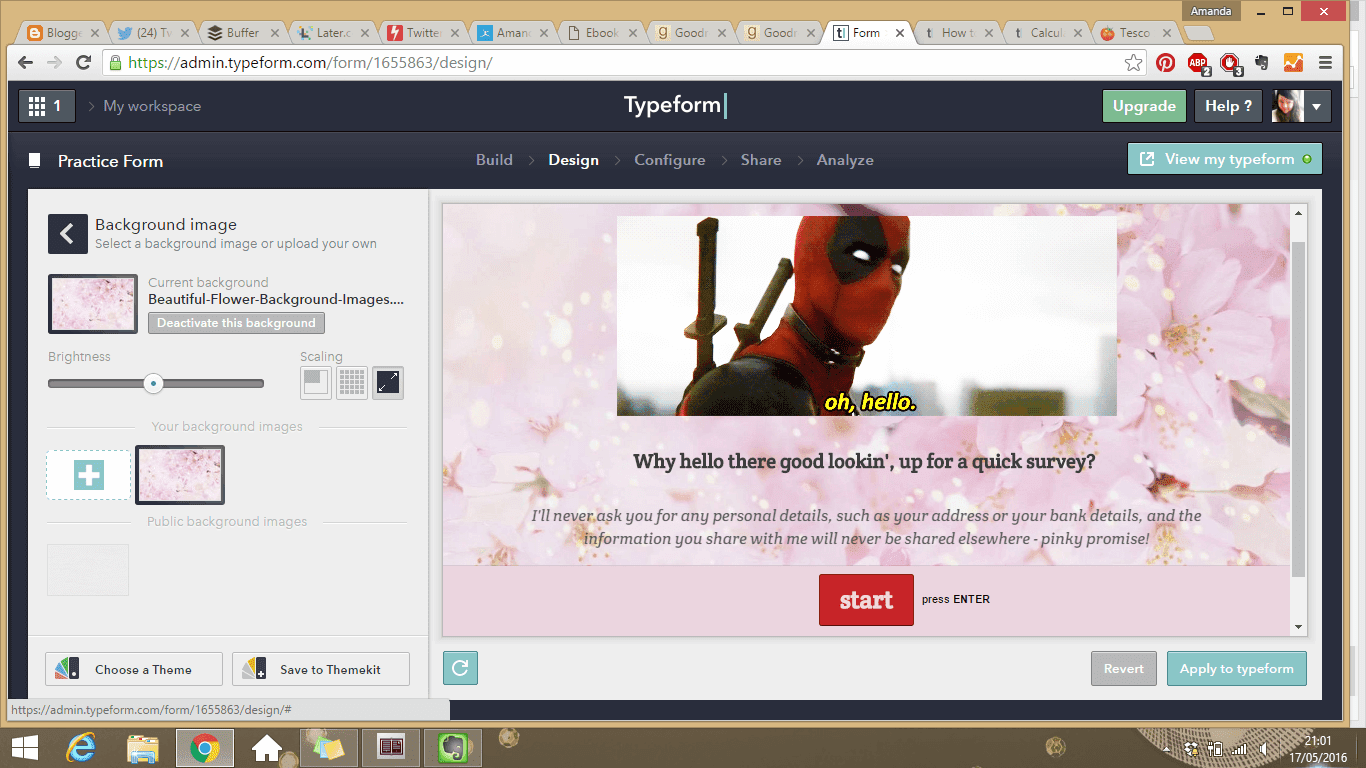The width and height of the screenshot is (1366, 768).
Task: Click the browser address bar URL
Action: point(310,63)
